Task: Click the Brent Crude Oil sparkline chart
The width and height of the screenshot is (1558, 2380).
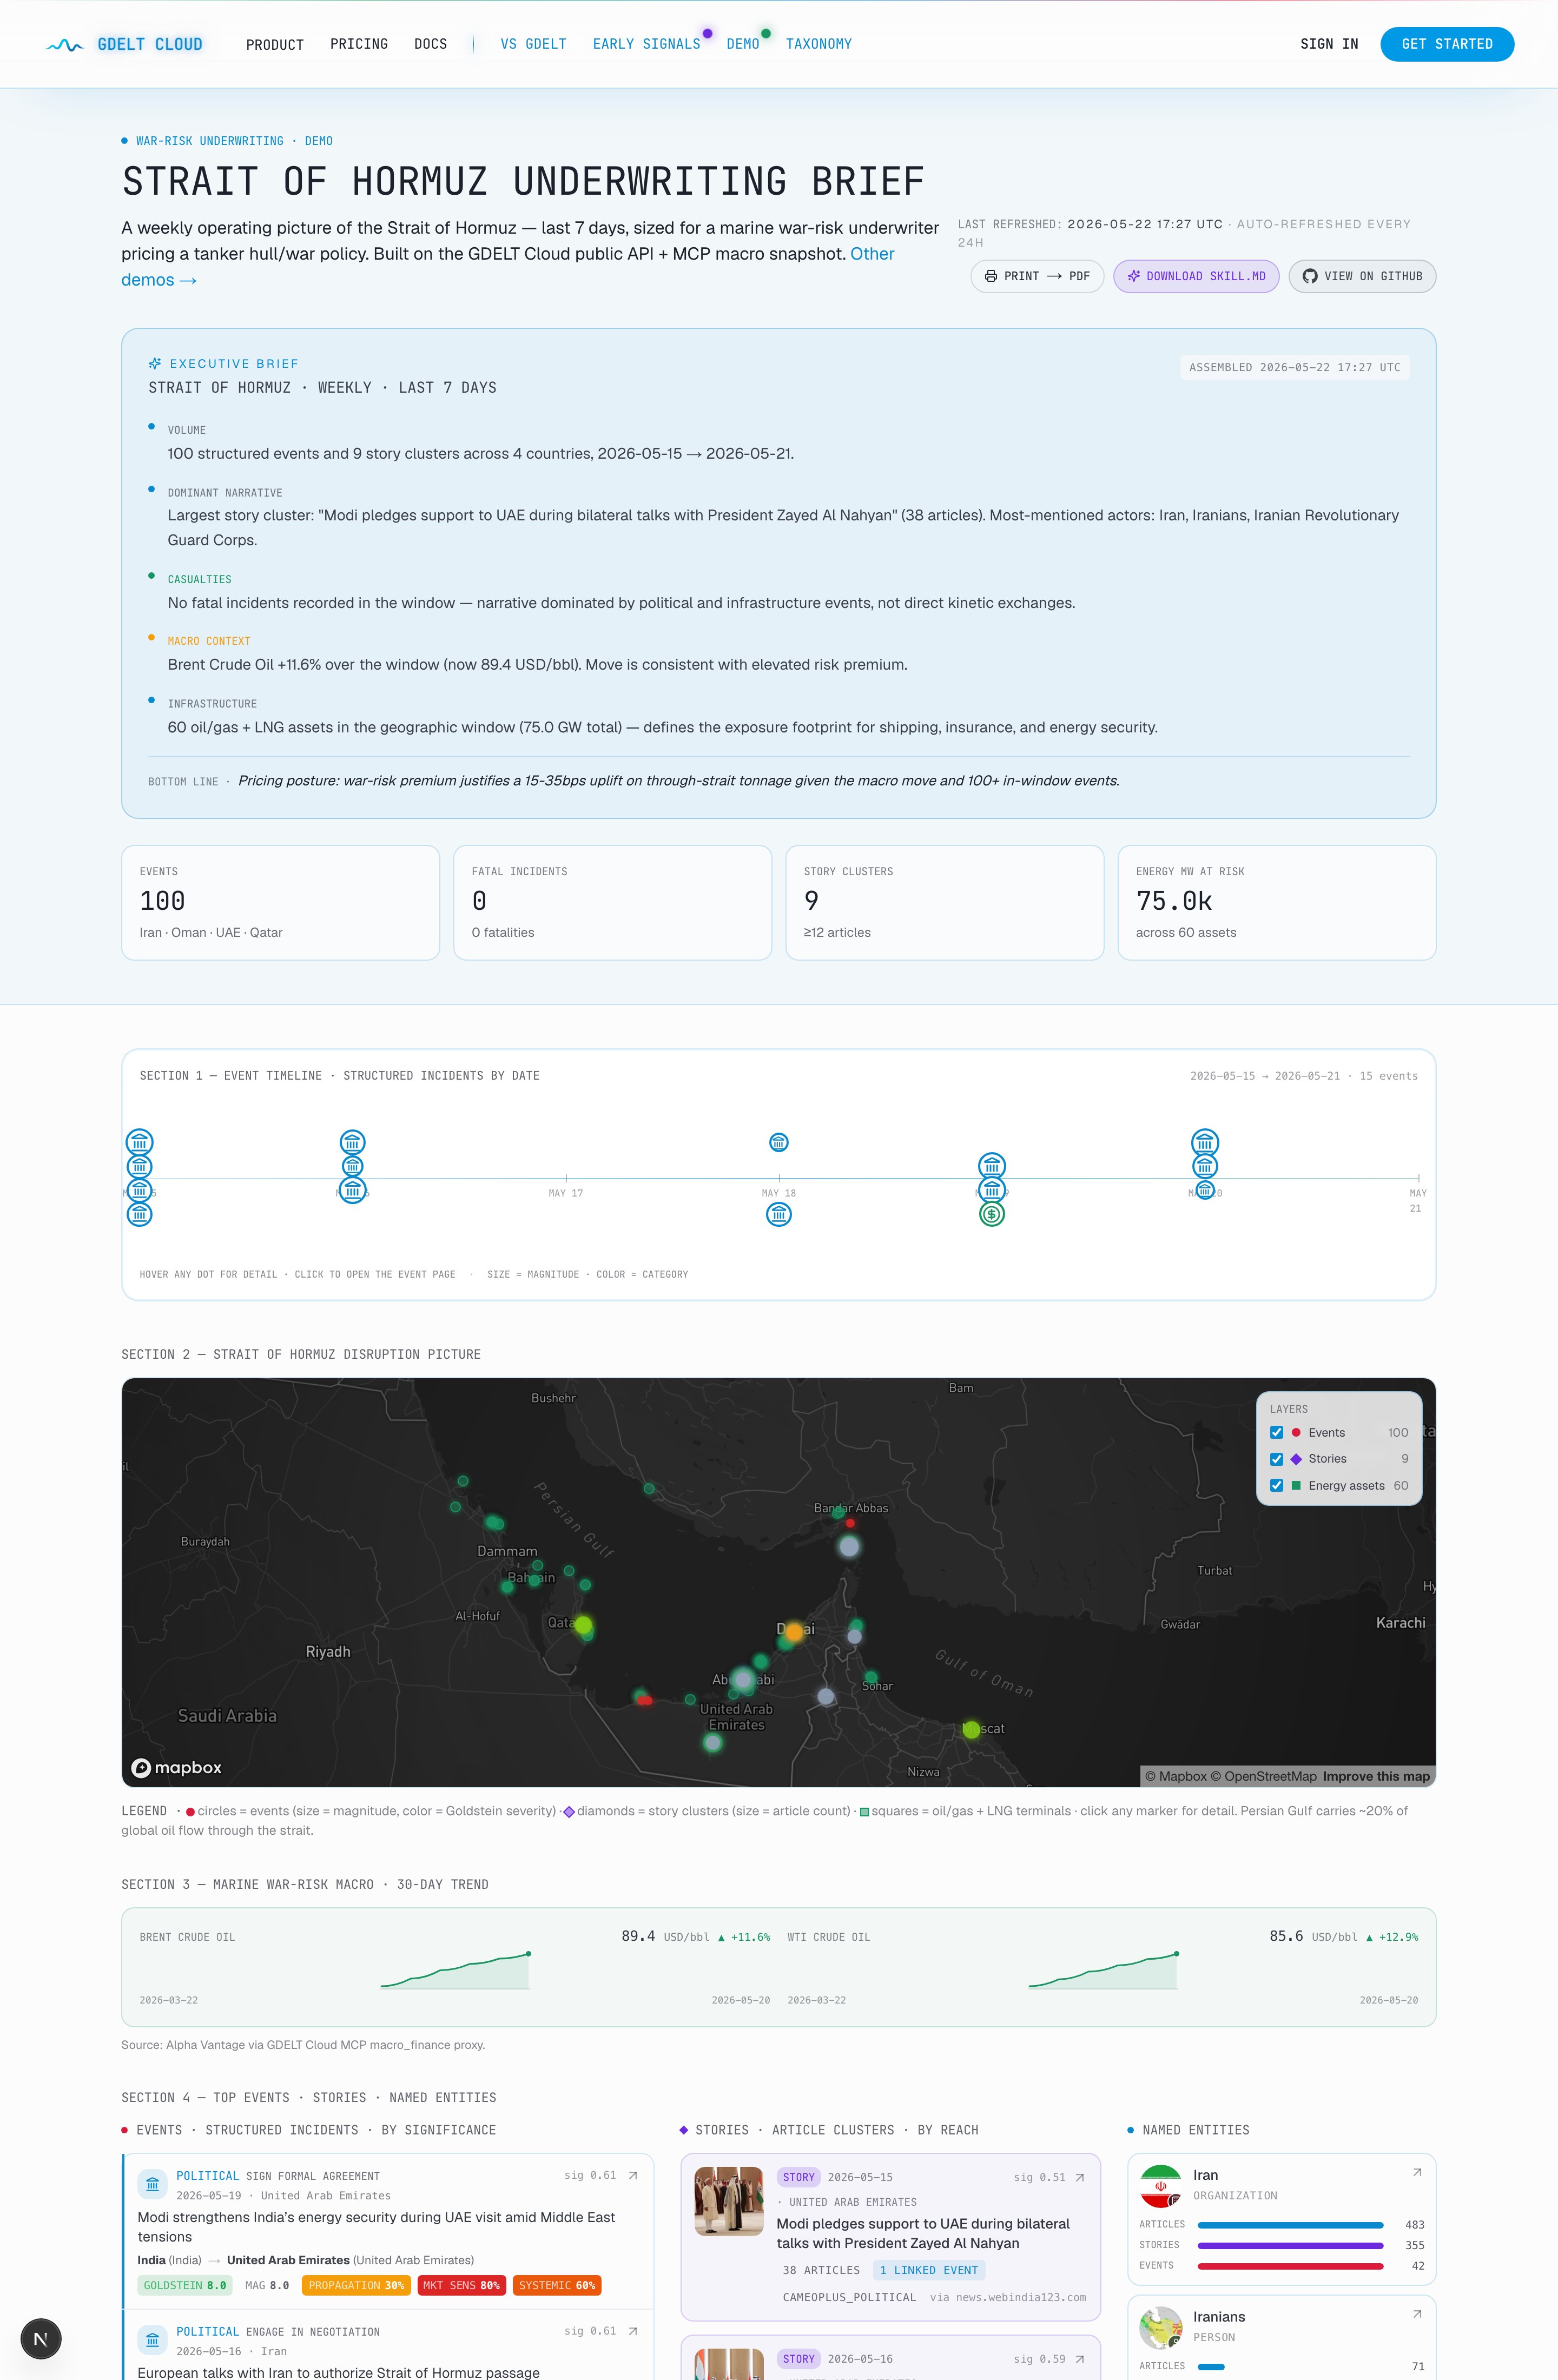Action: 455,1970
